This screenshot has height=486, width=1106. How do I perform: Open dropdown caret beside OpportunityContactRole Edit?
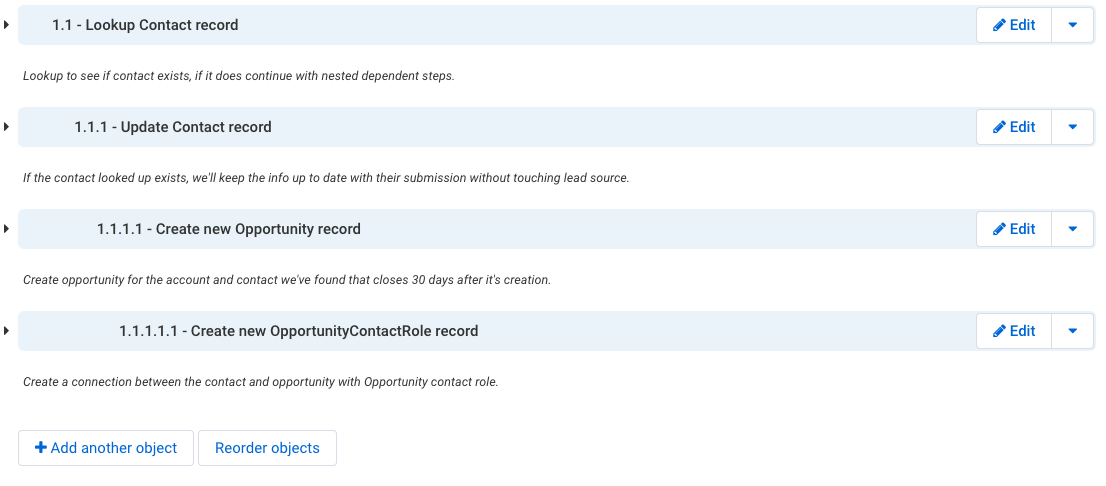point(1072,331)
